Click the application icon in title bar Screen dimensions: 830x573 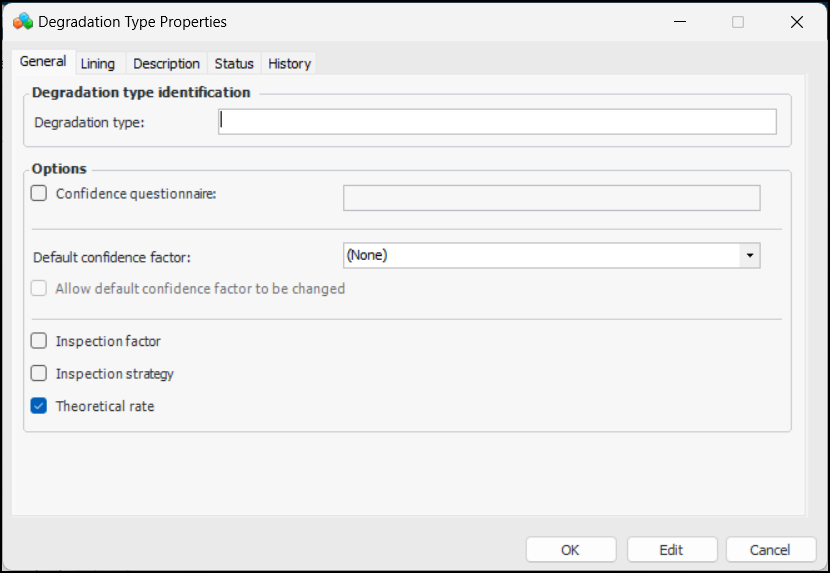[22, 21]
